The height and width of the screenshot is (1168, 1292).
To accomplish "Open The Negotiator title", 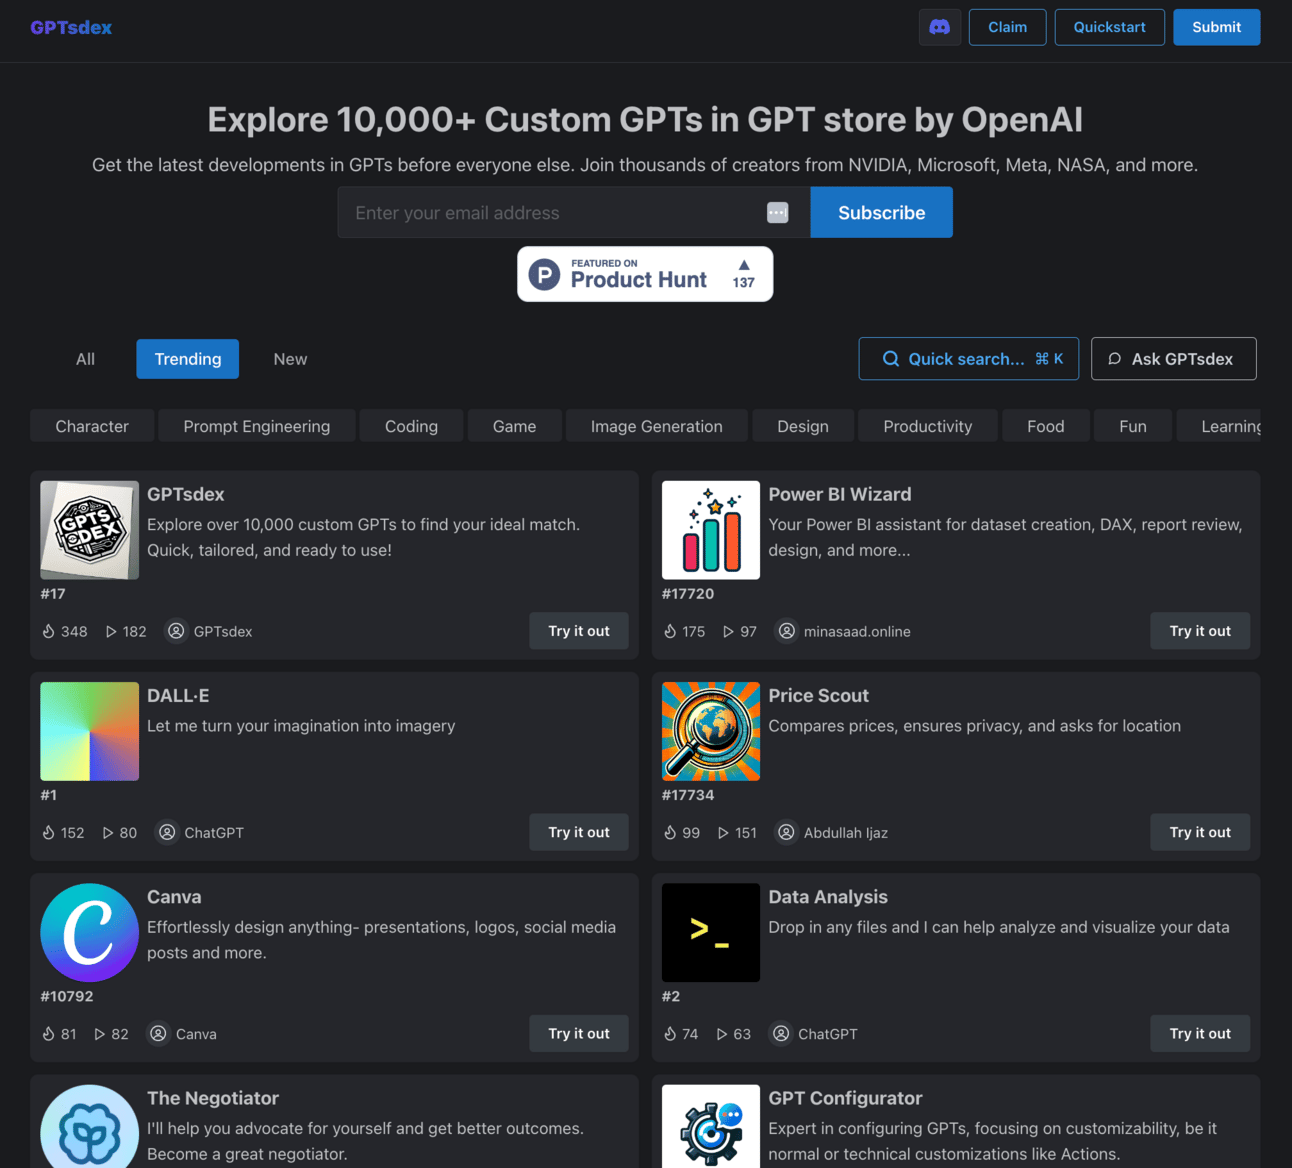I will [213, 1098].
